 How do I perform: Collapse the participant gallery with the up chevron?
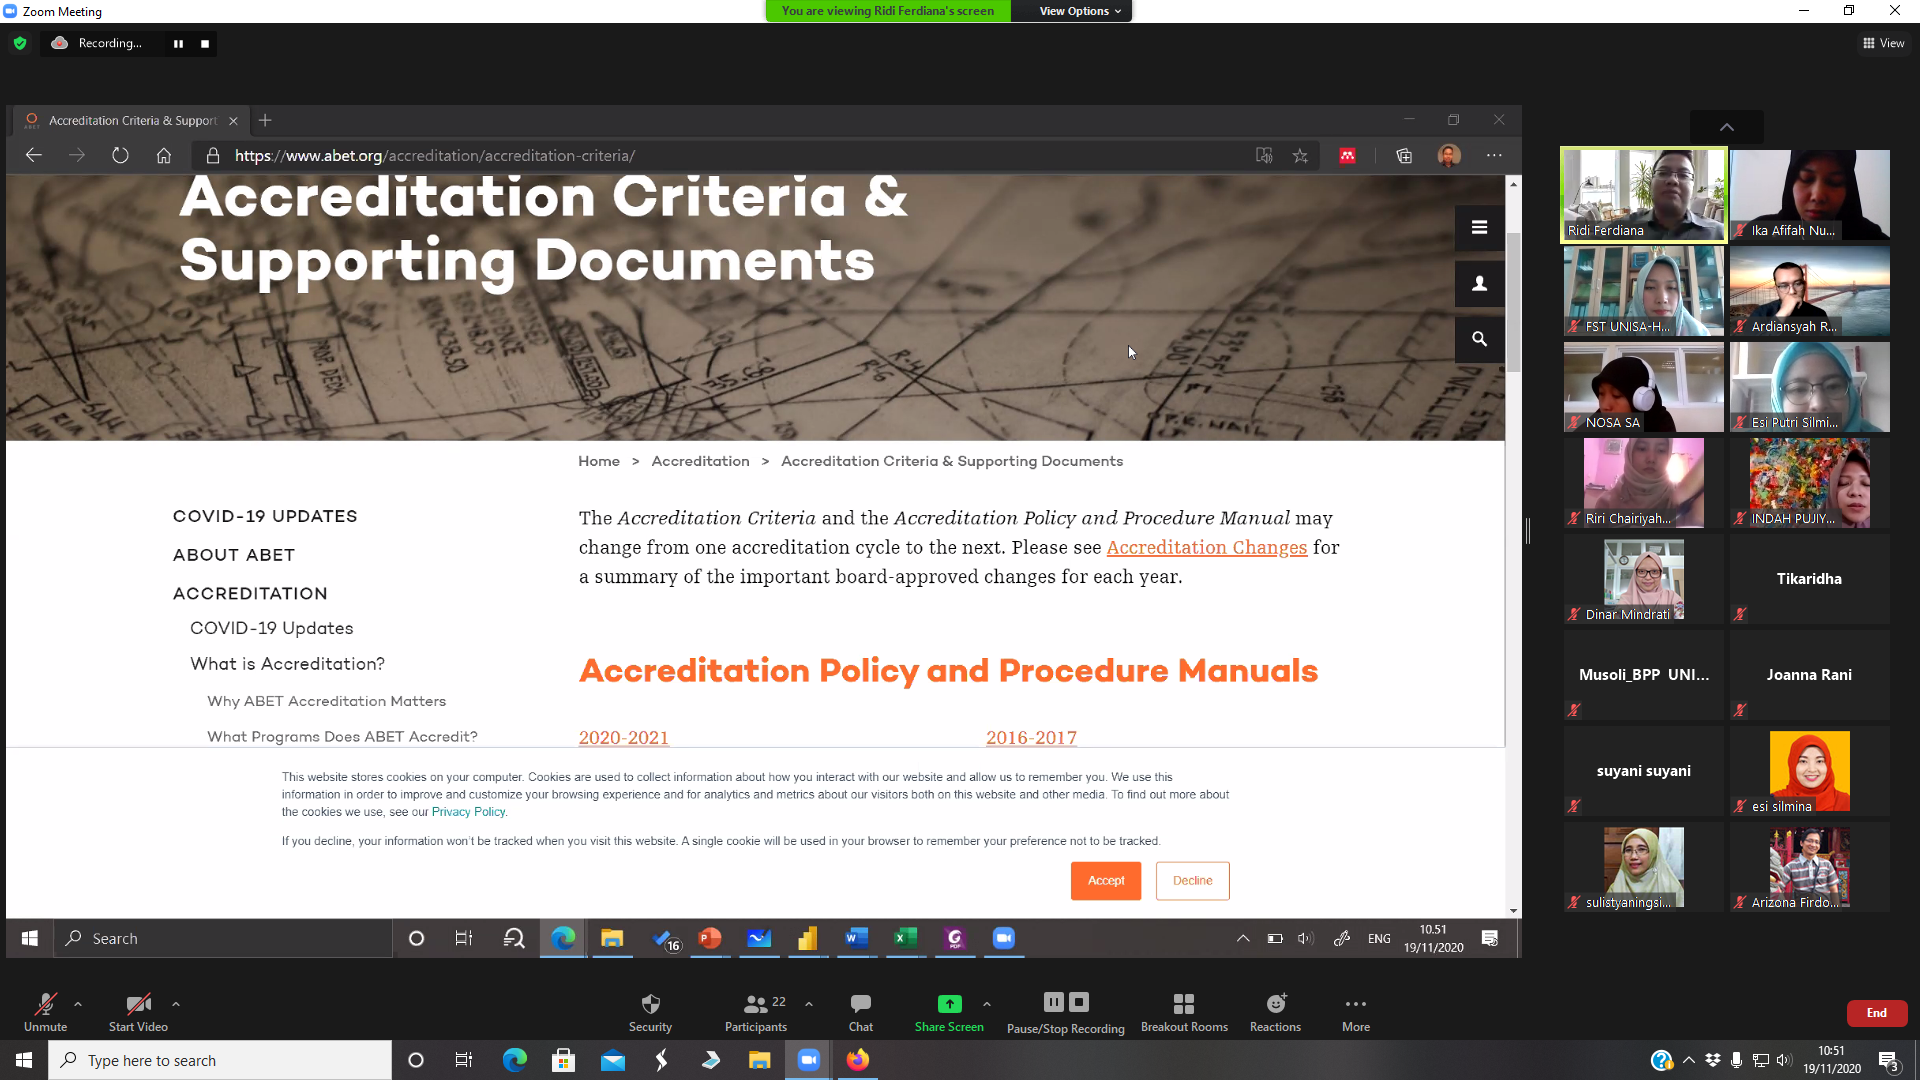(x=1726, y=127)
